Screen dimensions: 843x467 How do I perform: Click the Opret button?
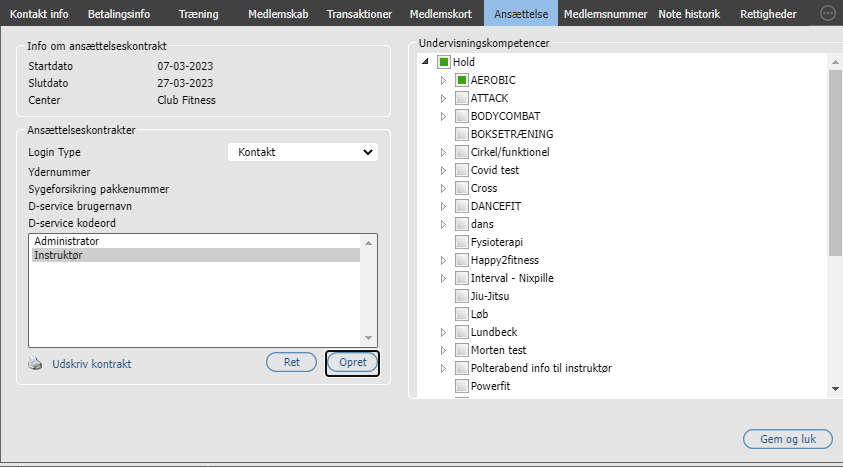coord(353,362)
